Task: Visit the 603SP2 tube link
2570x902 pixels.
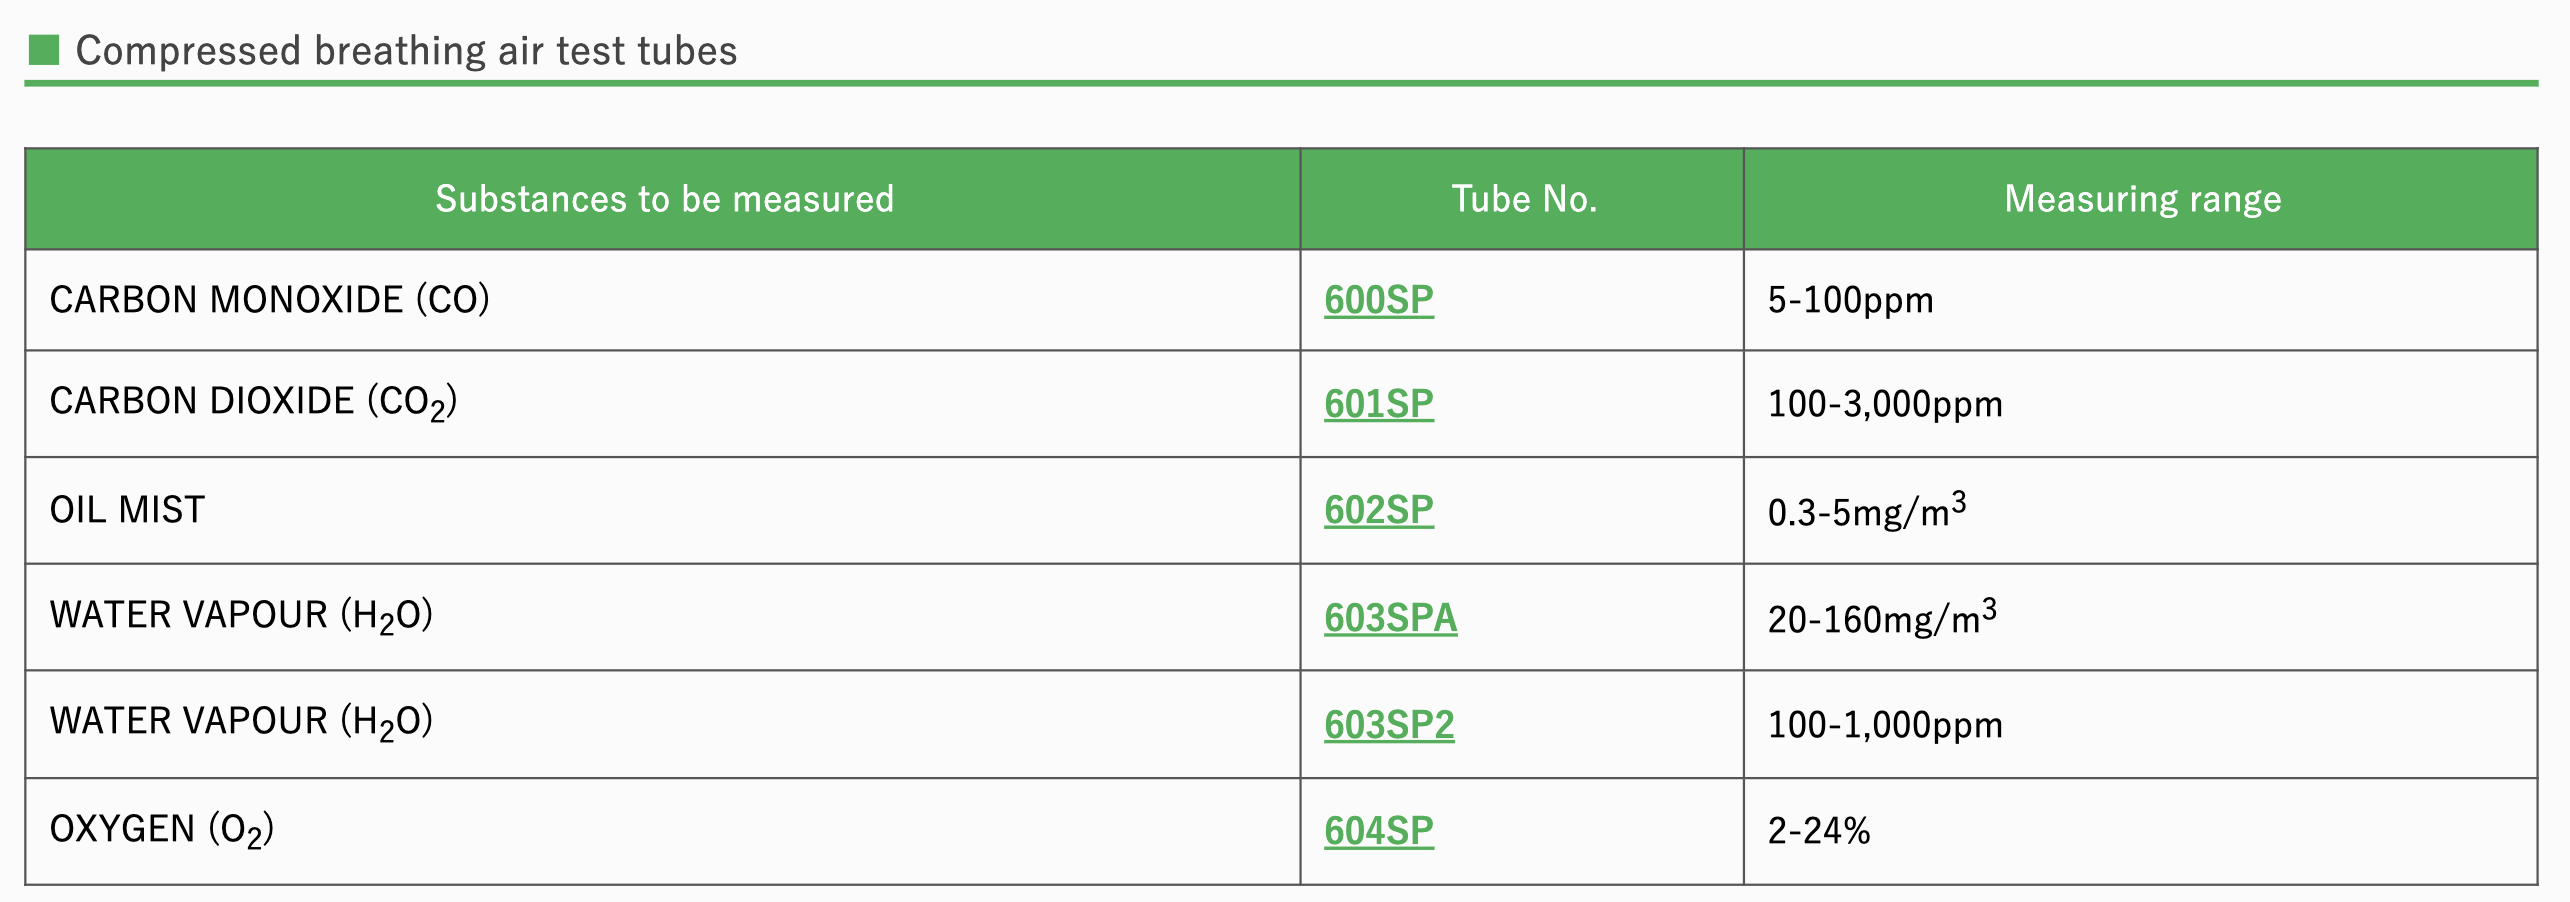Action: 1389,724
